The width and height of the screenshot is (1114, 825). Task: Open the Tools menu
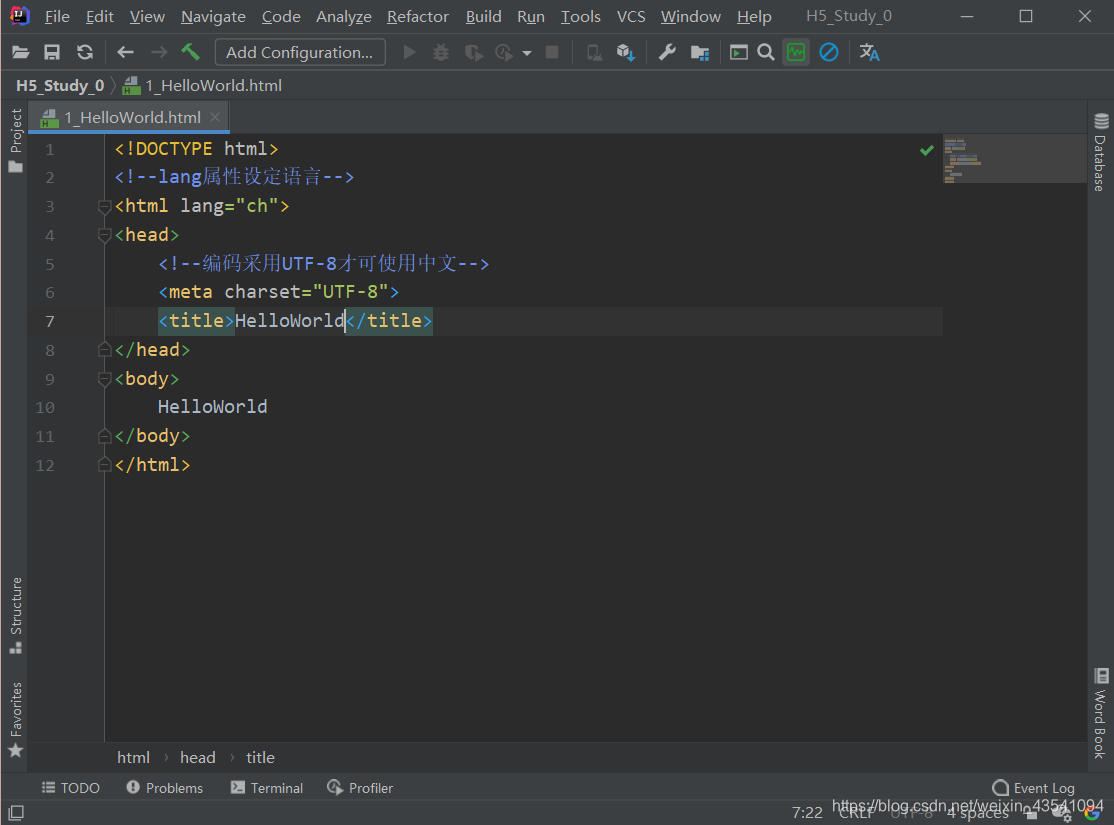[x=580, y=16]
